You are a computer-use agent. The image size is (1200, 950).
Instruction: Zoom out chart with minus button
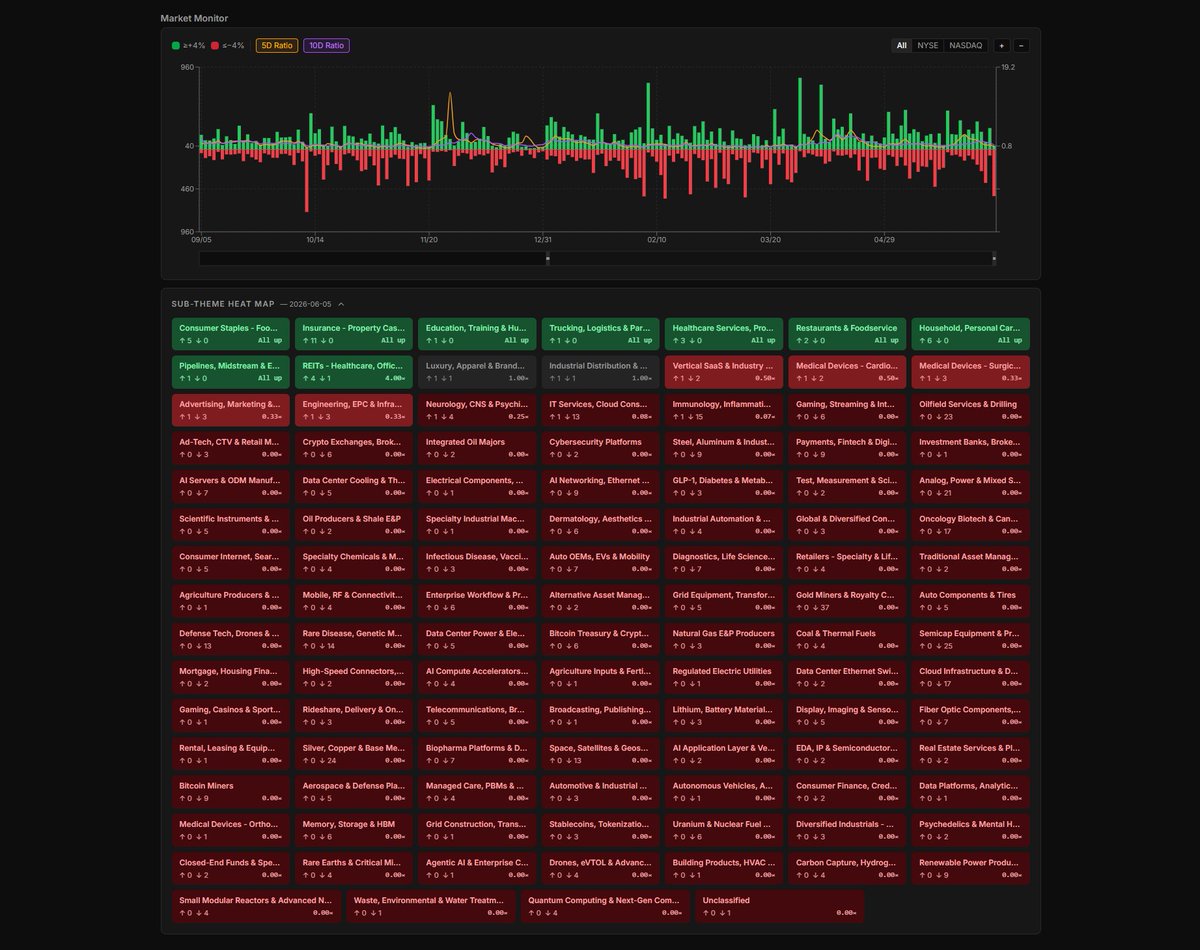tap(1021, 45)
